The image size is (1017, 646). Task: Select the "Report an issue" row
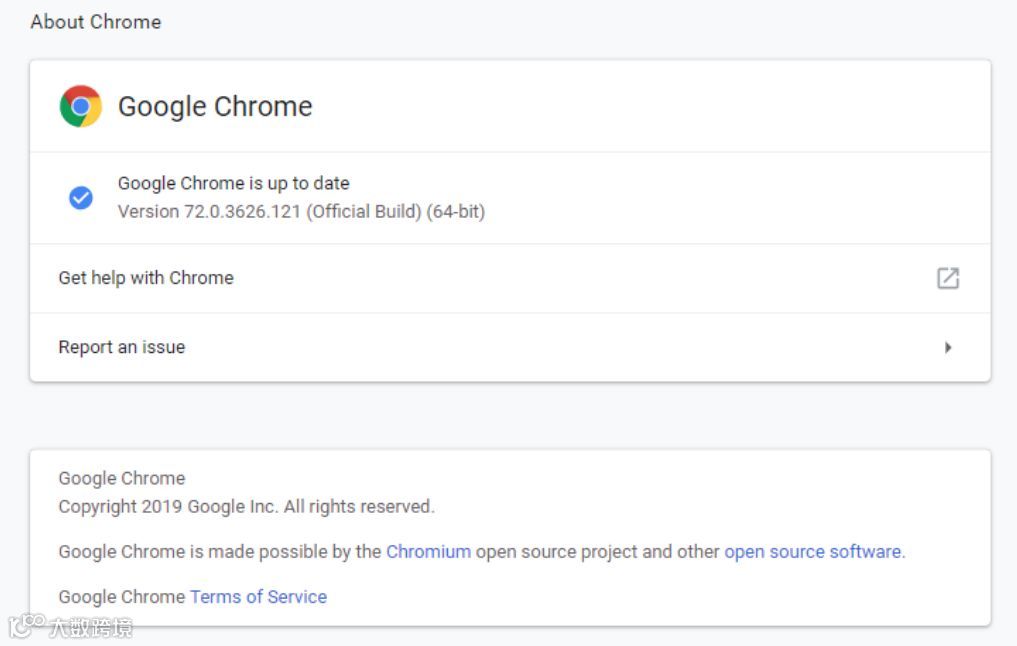tap(122, 347)
